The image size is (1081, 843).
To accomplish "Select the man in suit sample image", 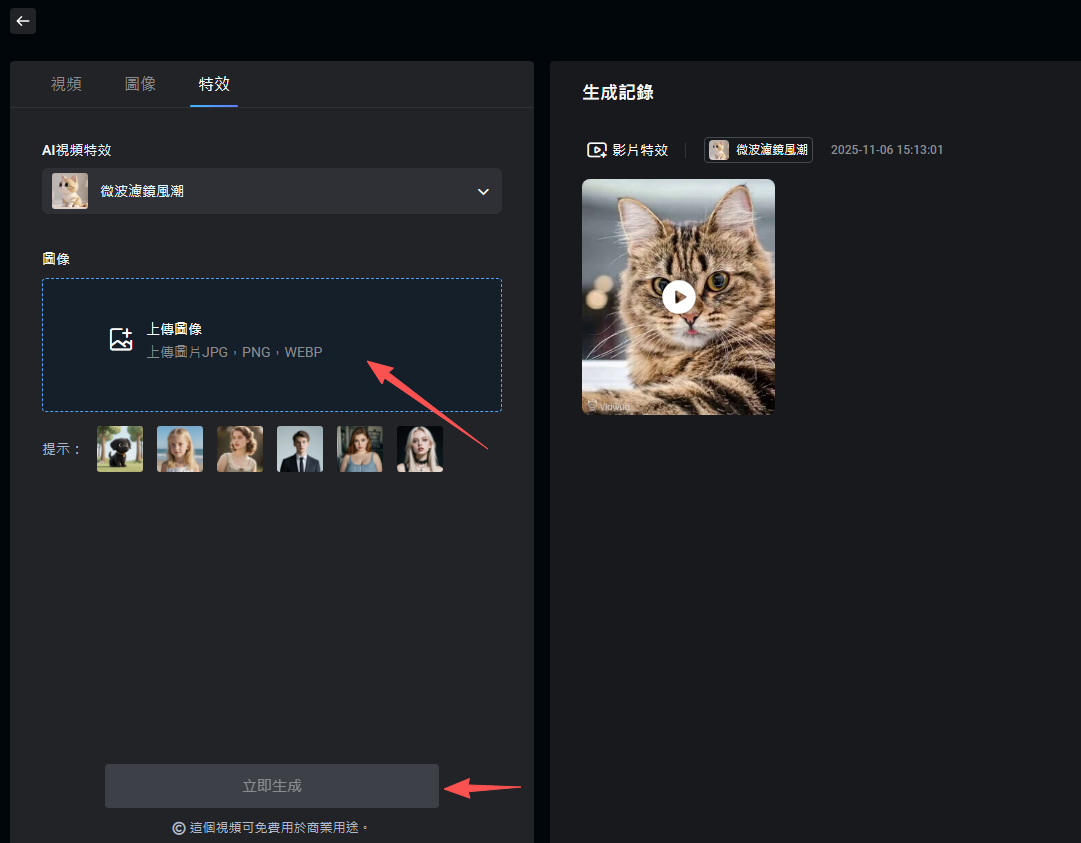I will coord(300,449).
